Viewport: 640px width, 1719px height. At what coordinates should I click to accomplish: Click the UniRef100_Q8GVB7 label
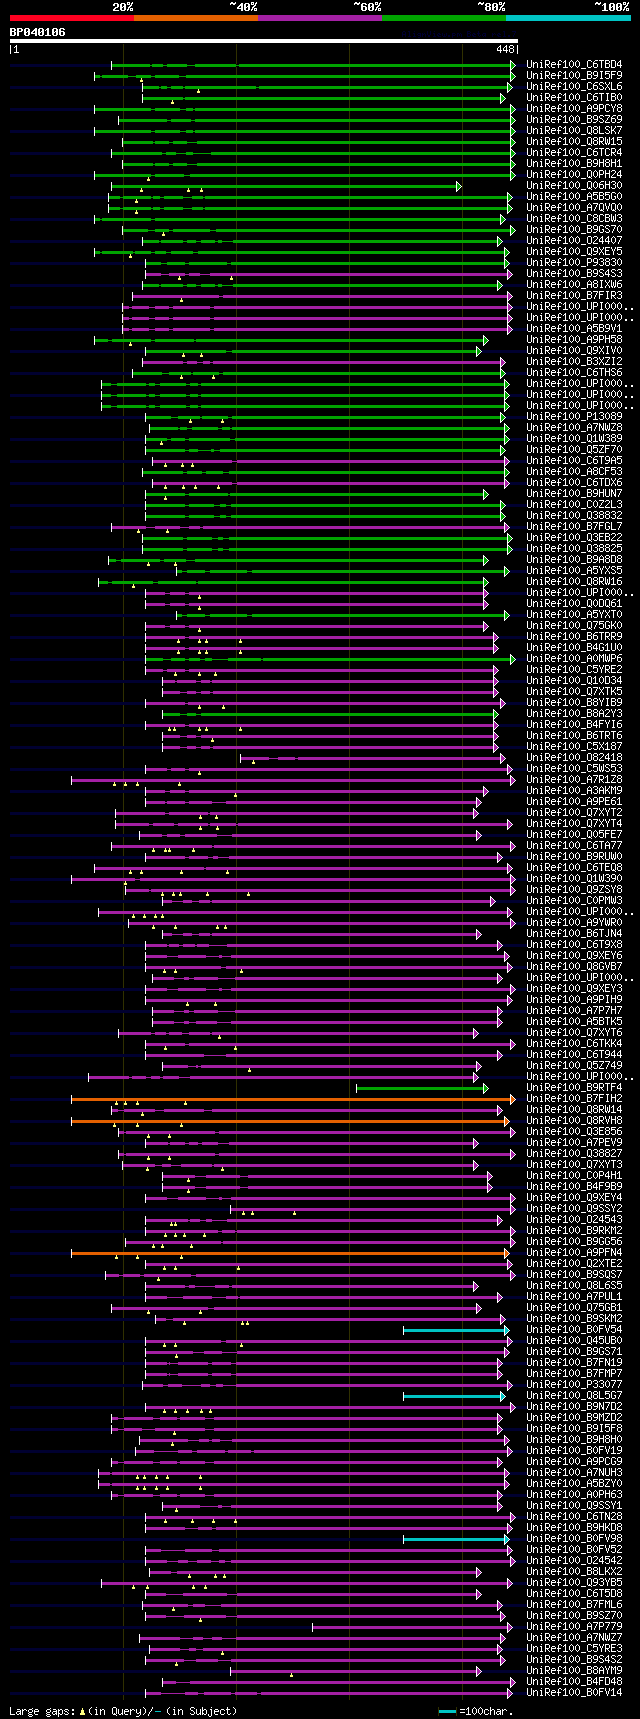click(574, 967)
